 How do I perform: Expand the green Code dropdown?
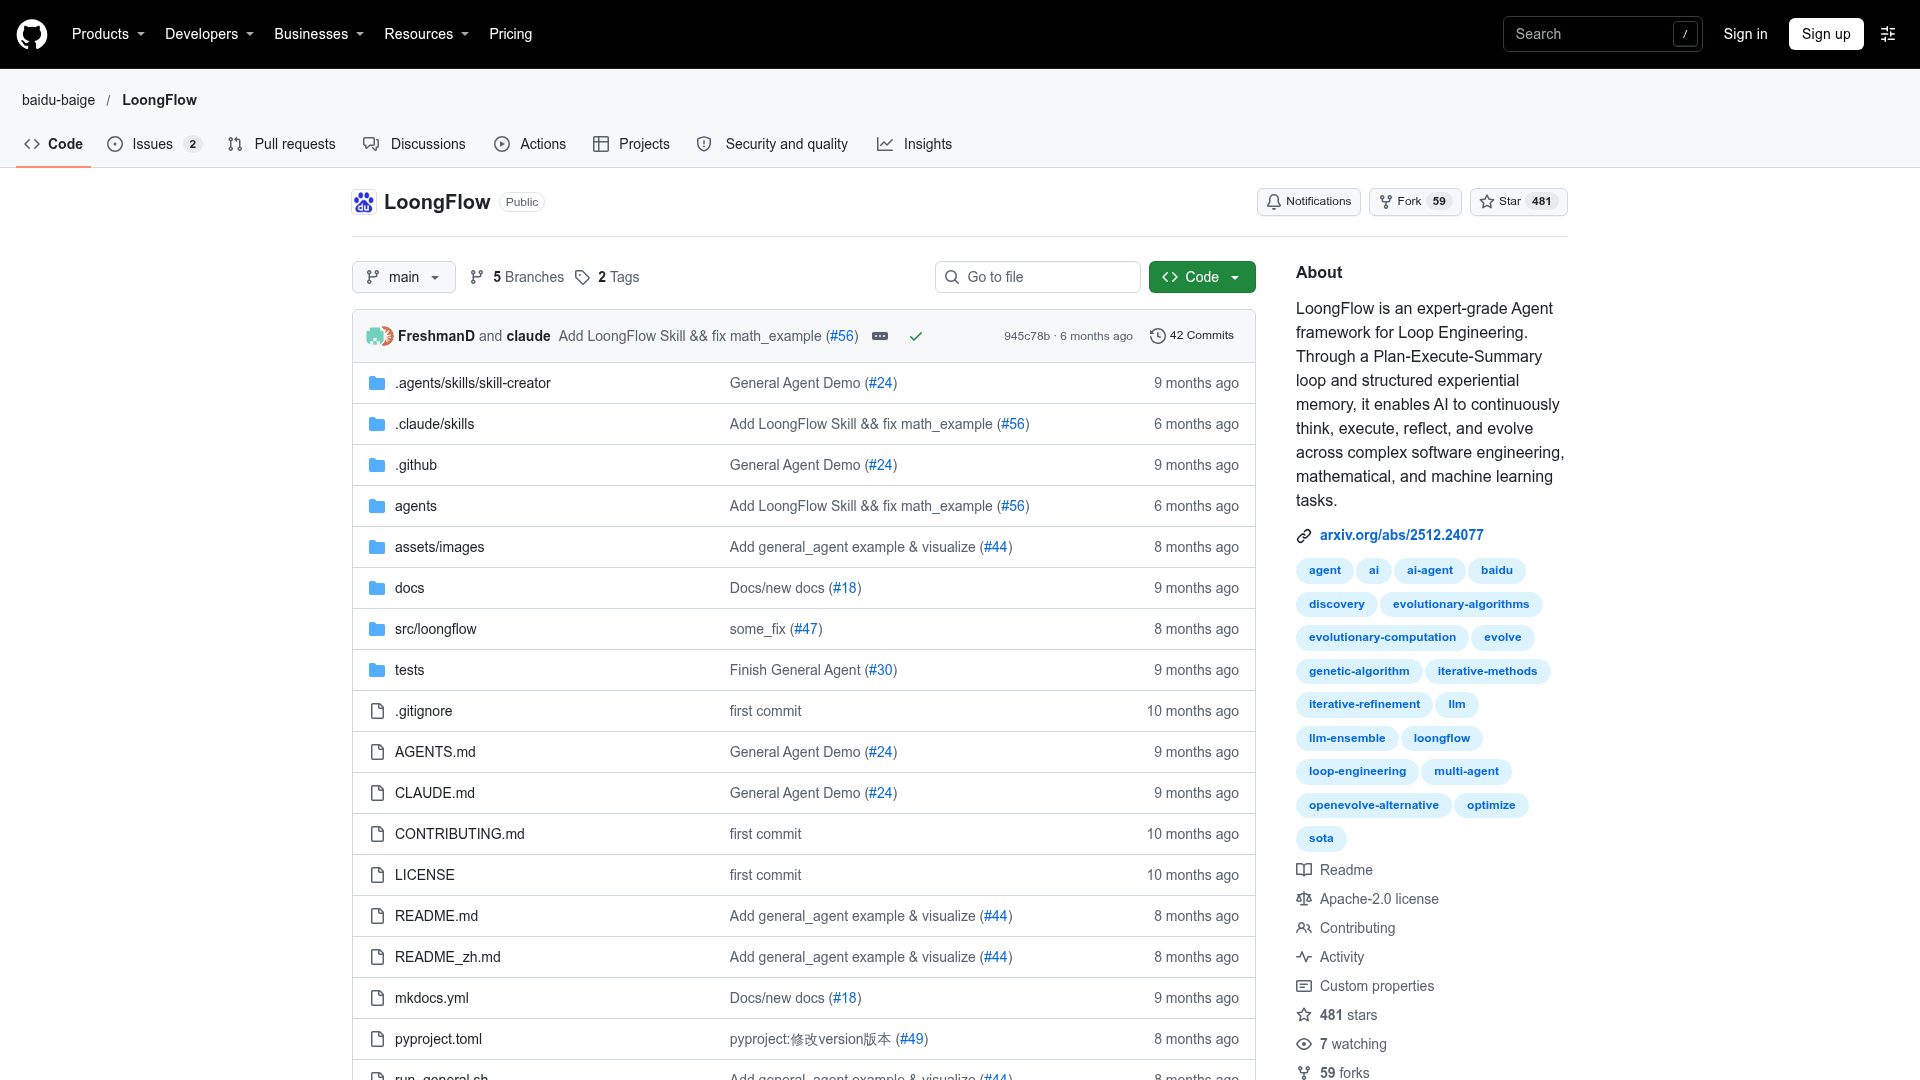click(1202, 277)
